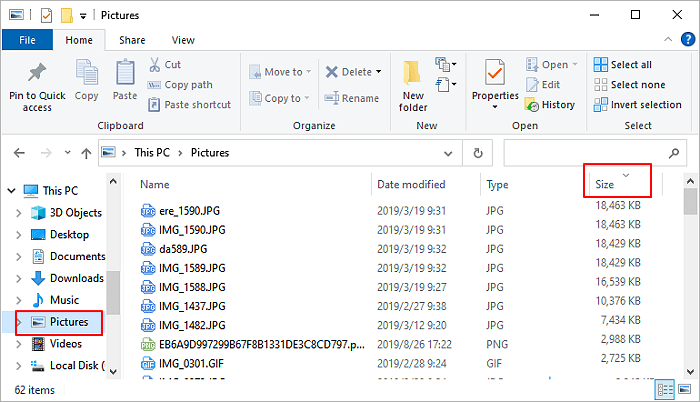This screenshot has width=700, height=402.
Task: Click the title bar properties checkmark icon
Action: pyautogui.click(x=46, y=16)
